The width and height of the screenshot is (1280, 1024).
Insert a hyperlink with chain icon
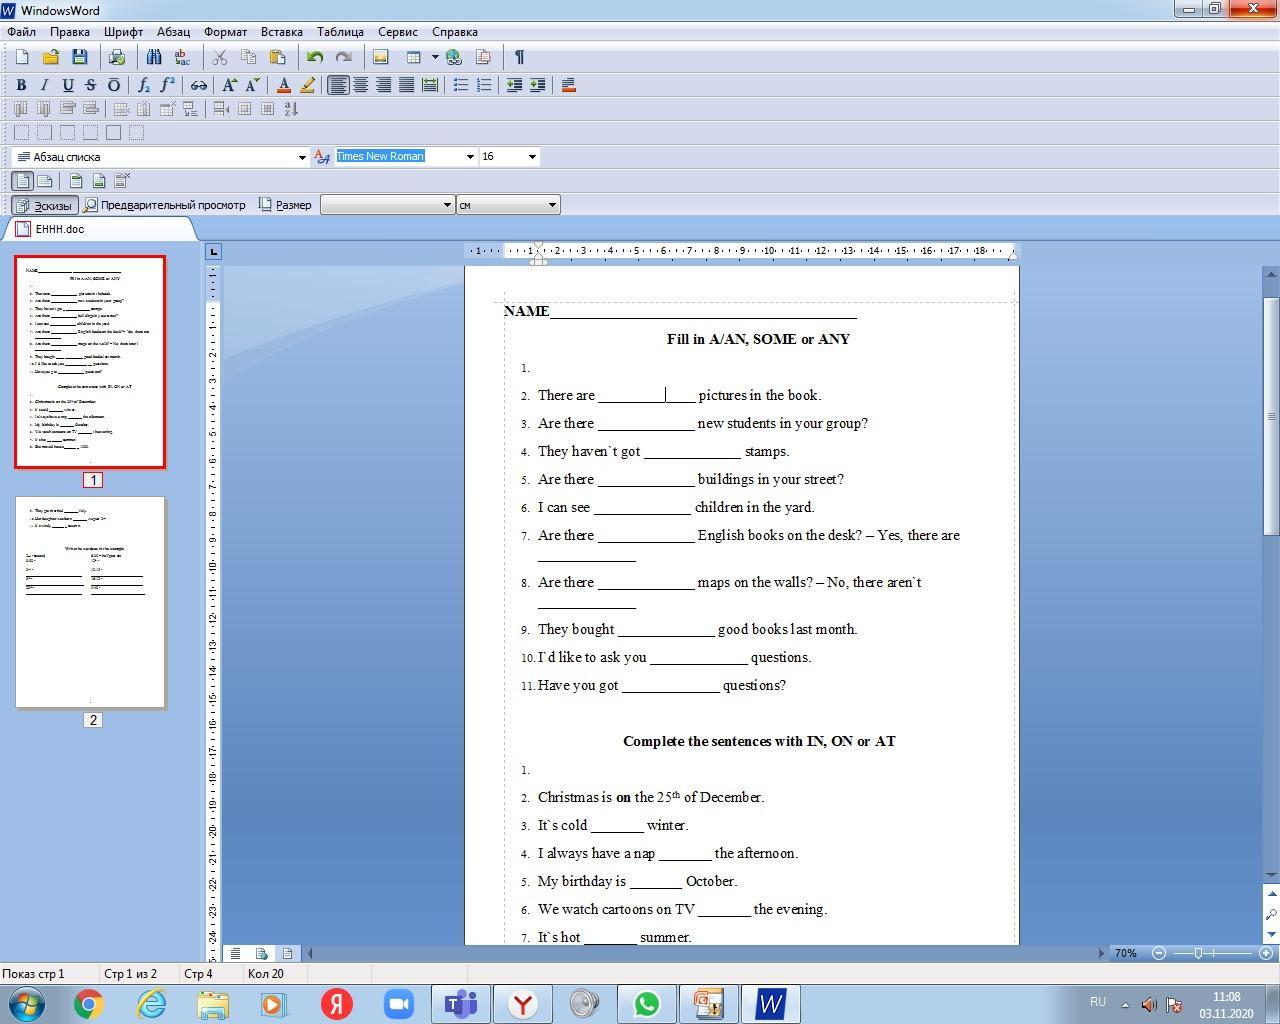(x=199, y=85)
